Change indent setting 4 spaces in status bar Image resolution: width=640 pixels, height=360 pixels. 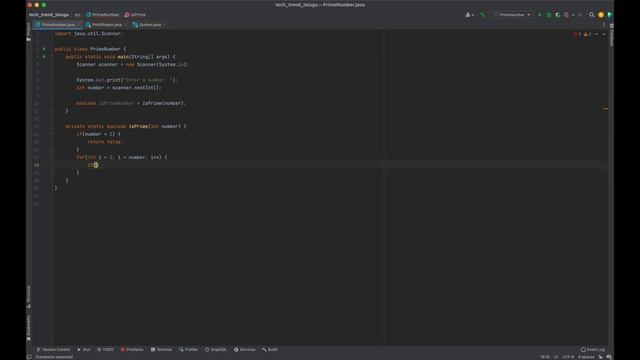[586, 357]
